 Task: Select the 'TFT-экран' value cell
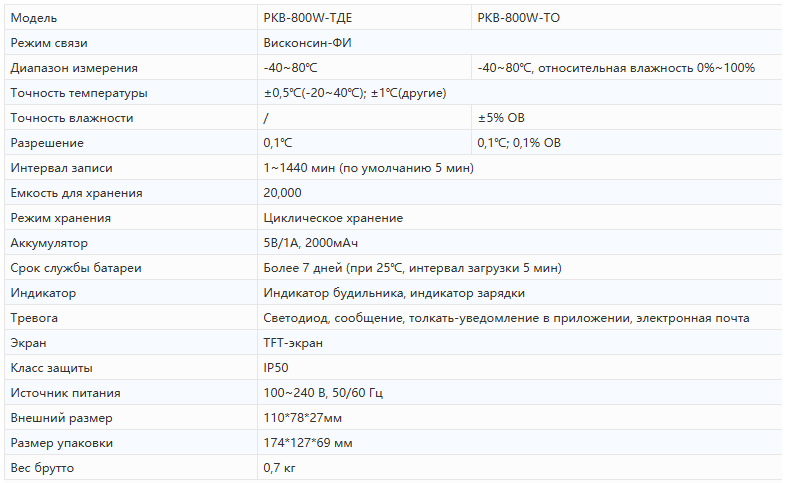[293, 343]
